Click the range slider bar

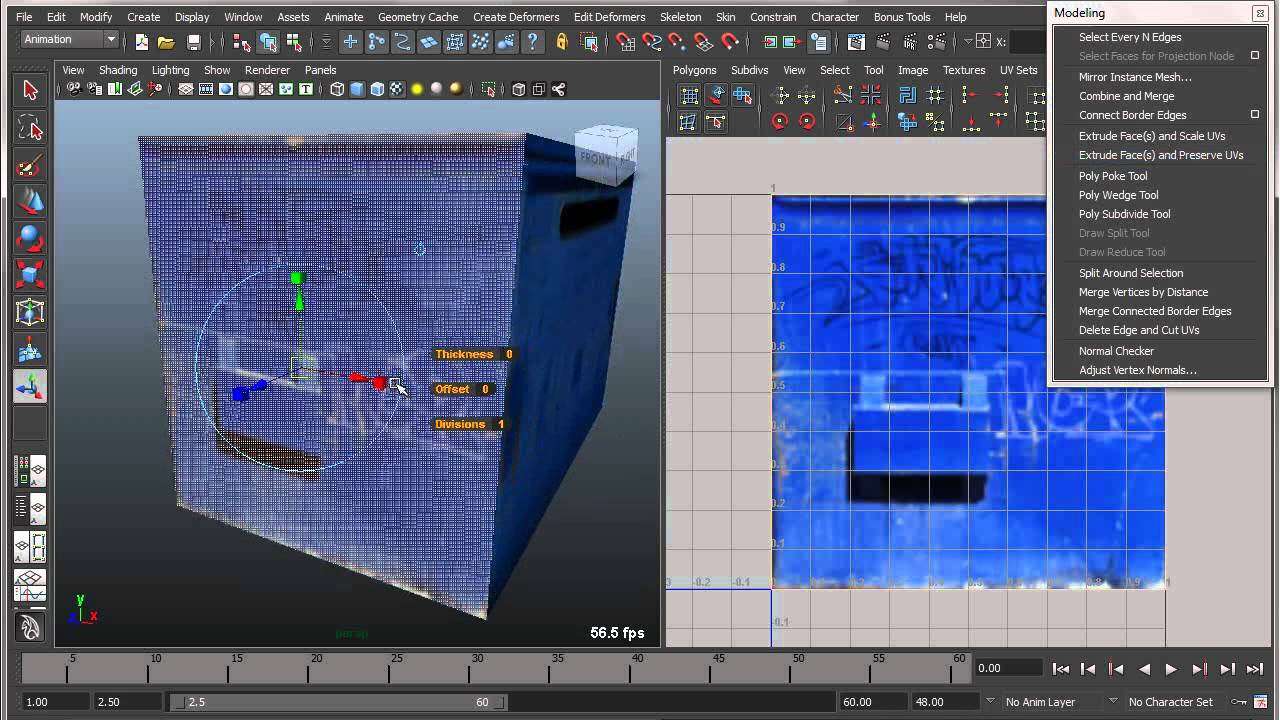click(x=340, y=702)
